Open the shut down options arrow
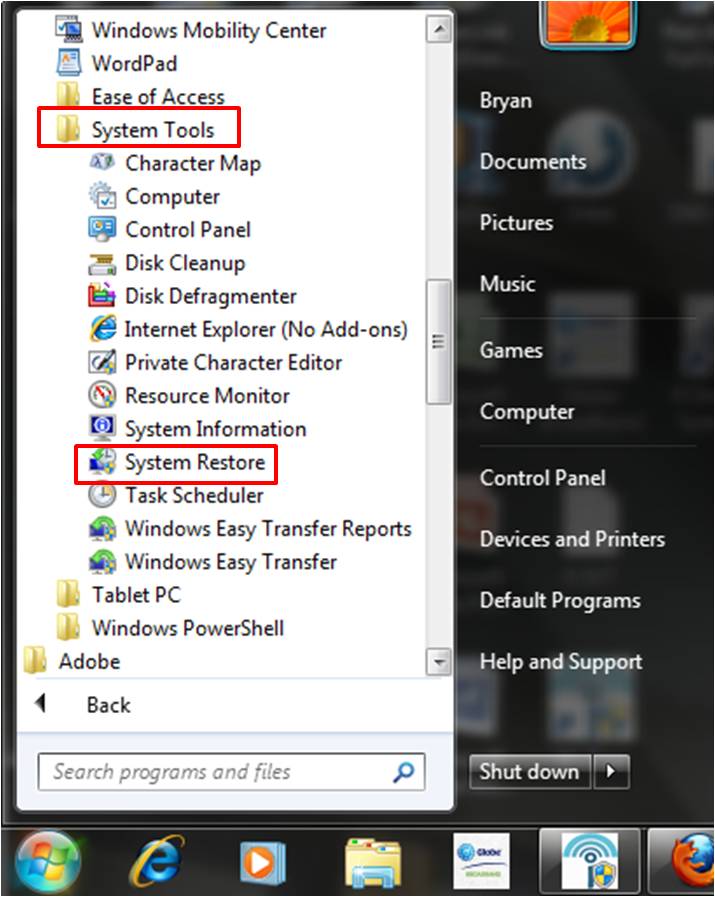Viewport: 715px width, 897px height. pyautogui.click(x=611, y=771)
